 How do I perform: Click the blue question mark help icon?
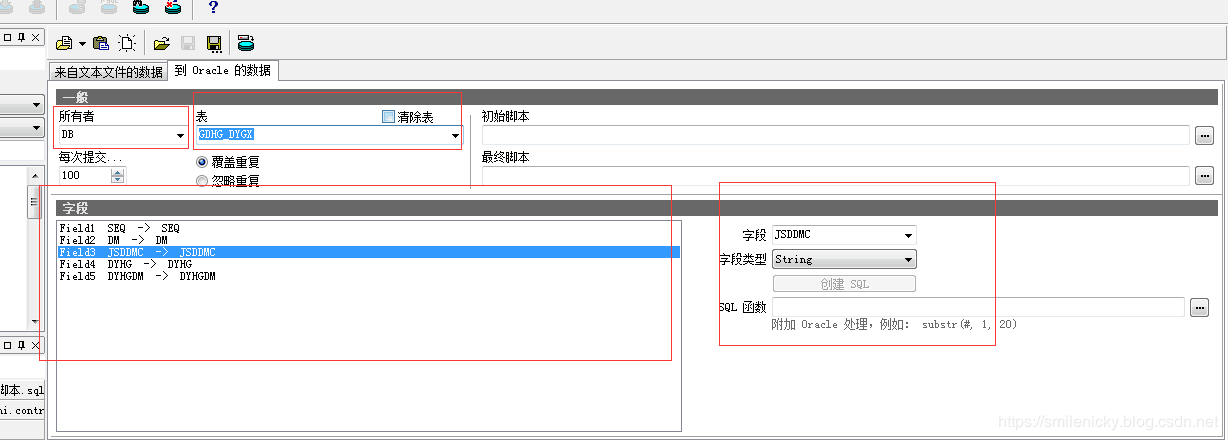pos(213,9)
